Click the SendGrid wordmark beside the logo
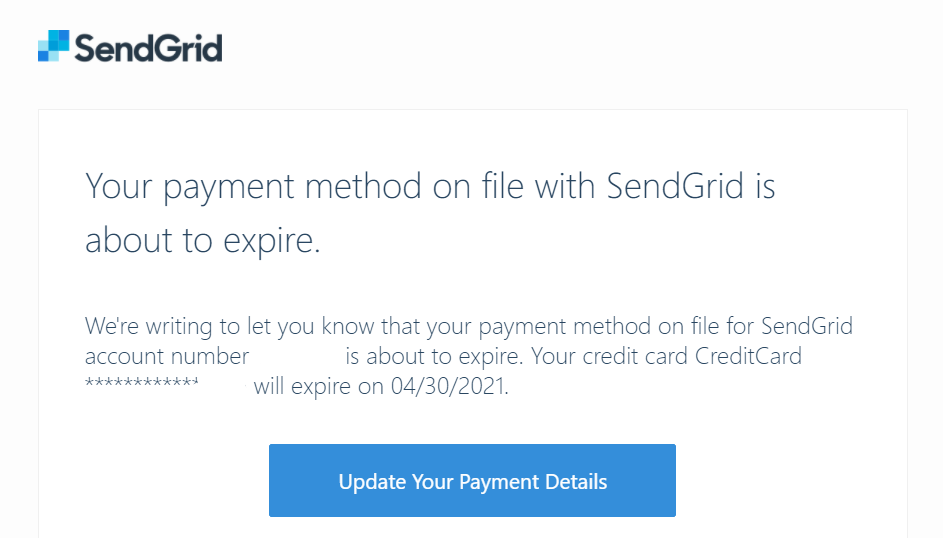This screenshot has width=943, height=538. pos(148,48)
